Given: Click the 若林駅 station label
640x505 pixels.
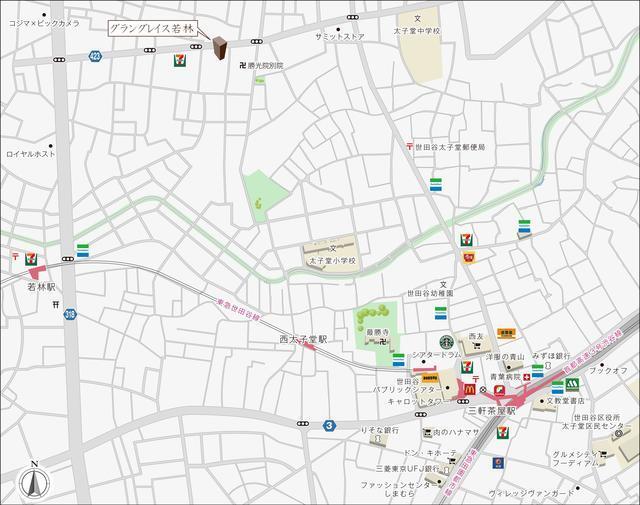Looking at the screenshot, I should 42,286.
